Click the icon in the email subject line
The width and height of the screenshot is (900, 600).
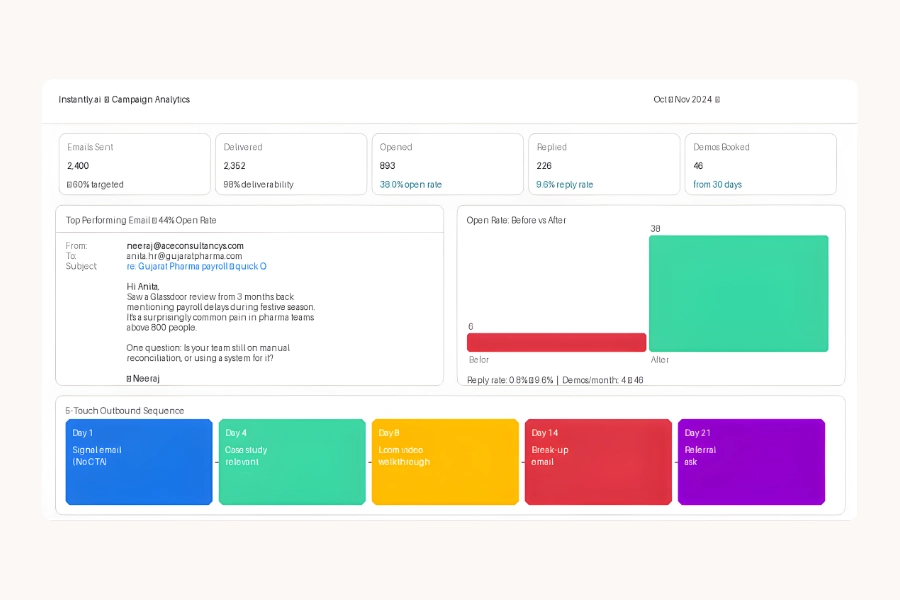click(231, 266)
